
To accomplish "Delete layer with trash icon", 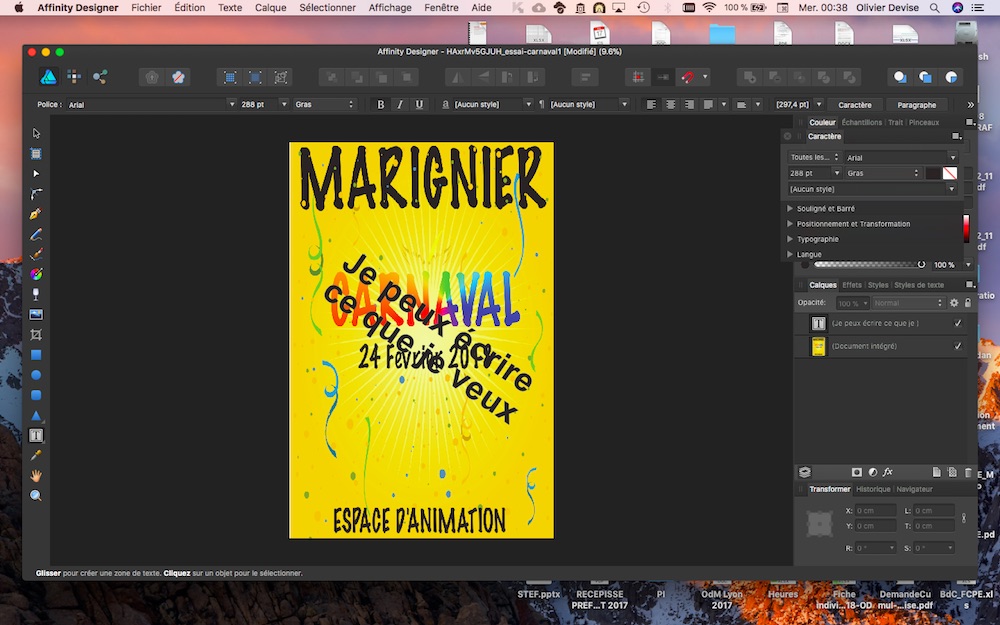I will tap(968, 473).
